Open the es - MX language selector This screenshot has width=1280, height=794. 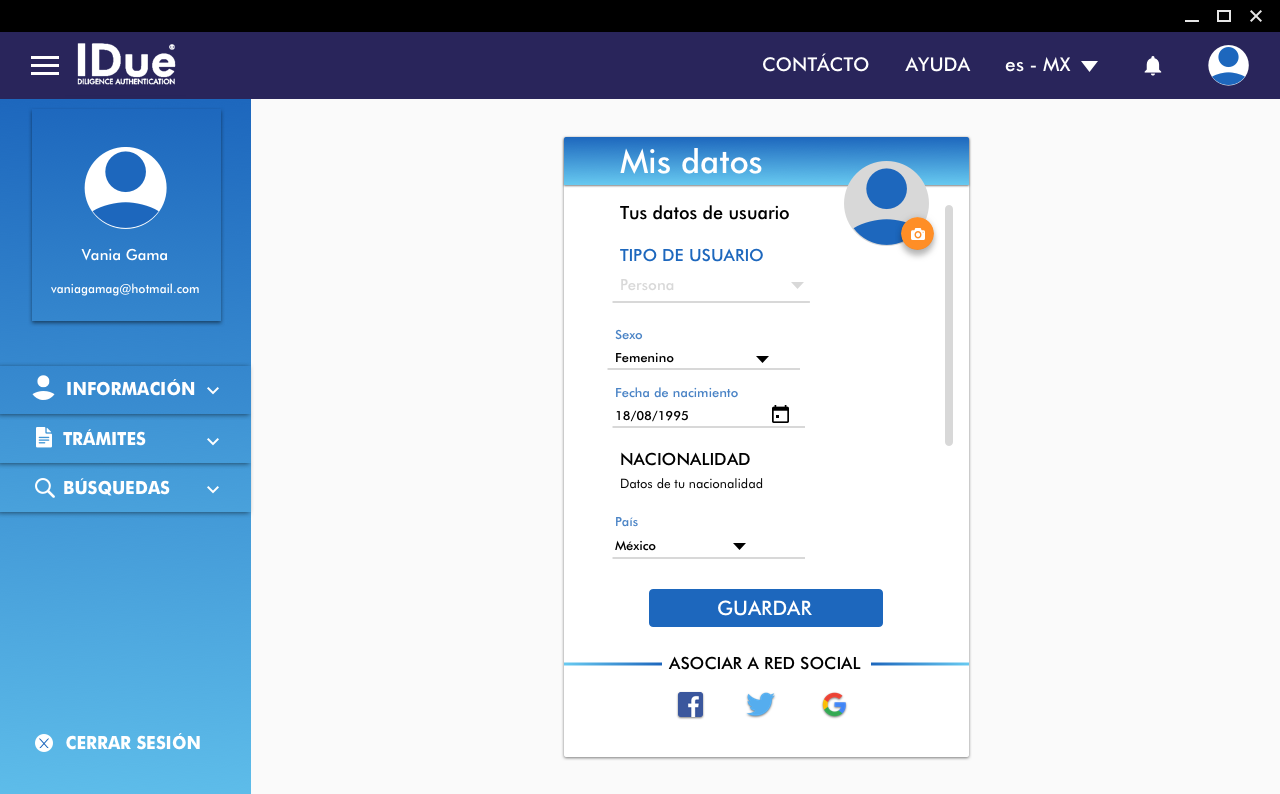click(1051, 66)
